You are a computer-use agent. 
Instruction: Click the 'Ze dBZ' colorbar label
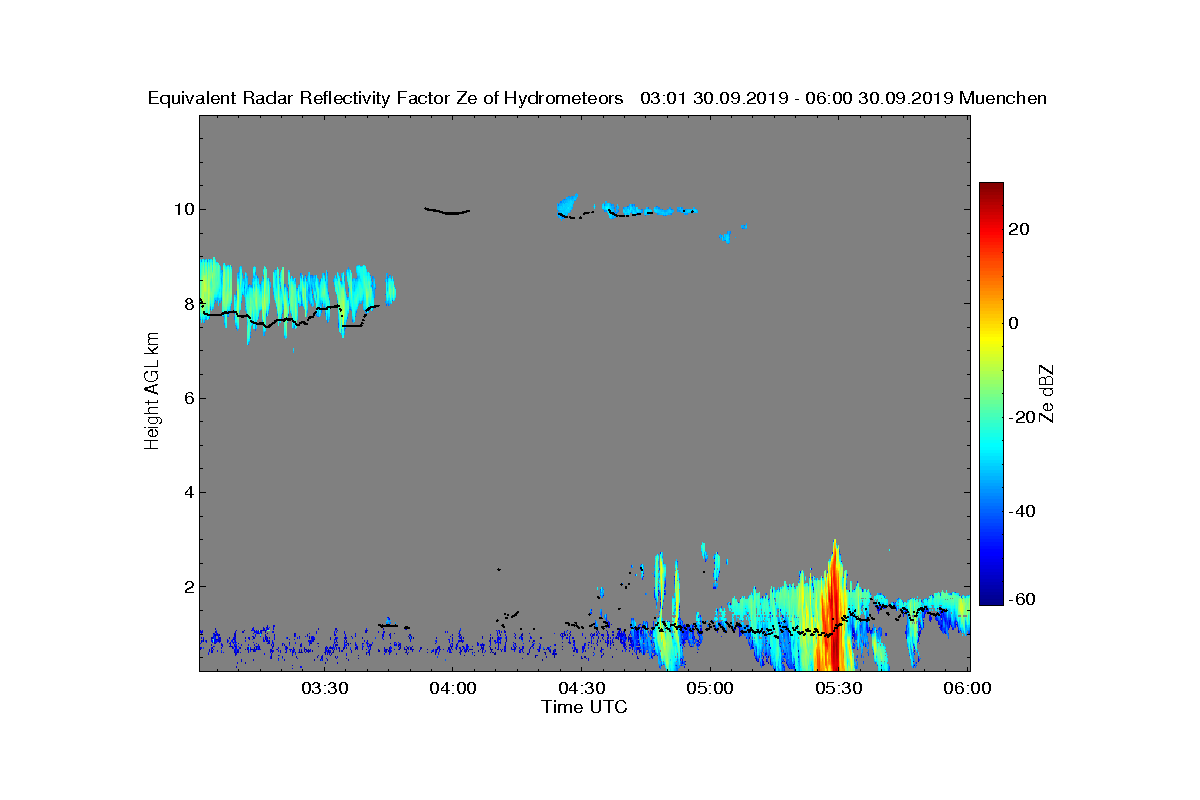pyautogui.click(x=1048, y=393)
